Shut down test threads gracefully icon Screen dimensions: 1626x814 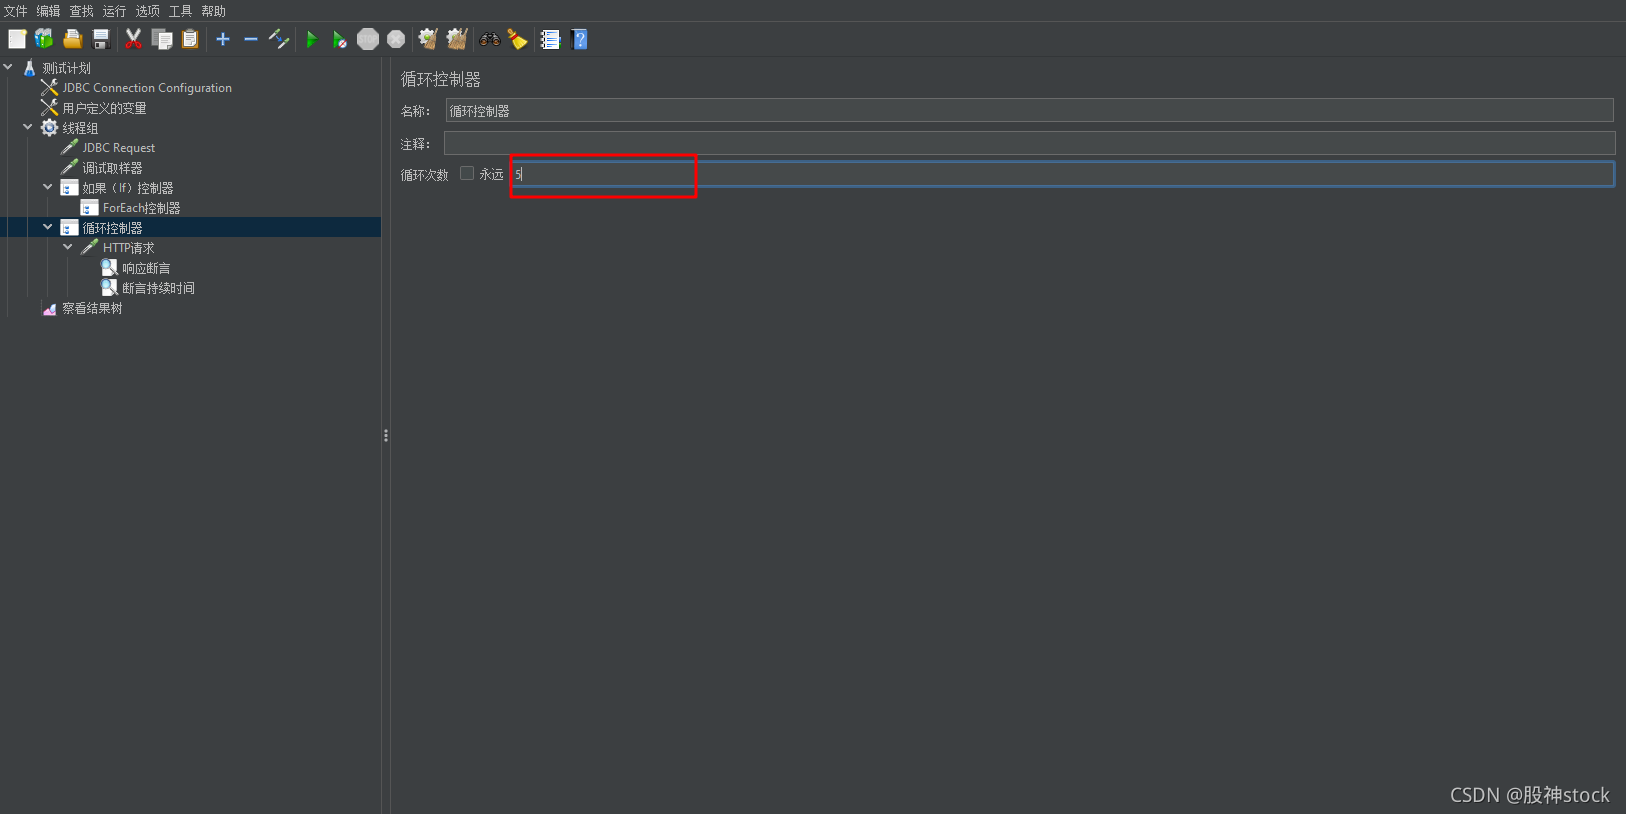(396, 39)
